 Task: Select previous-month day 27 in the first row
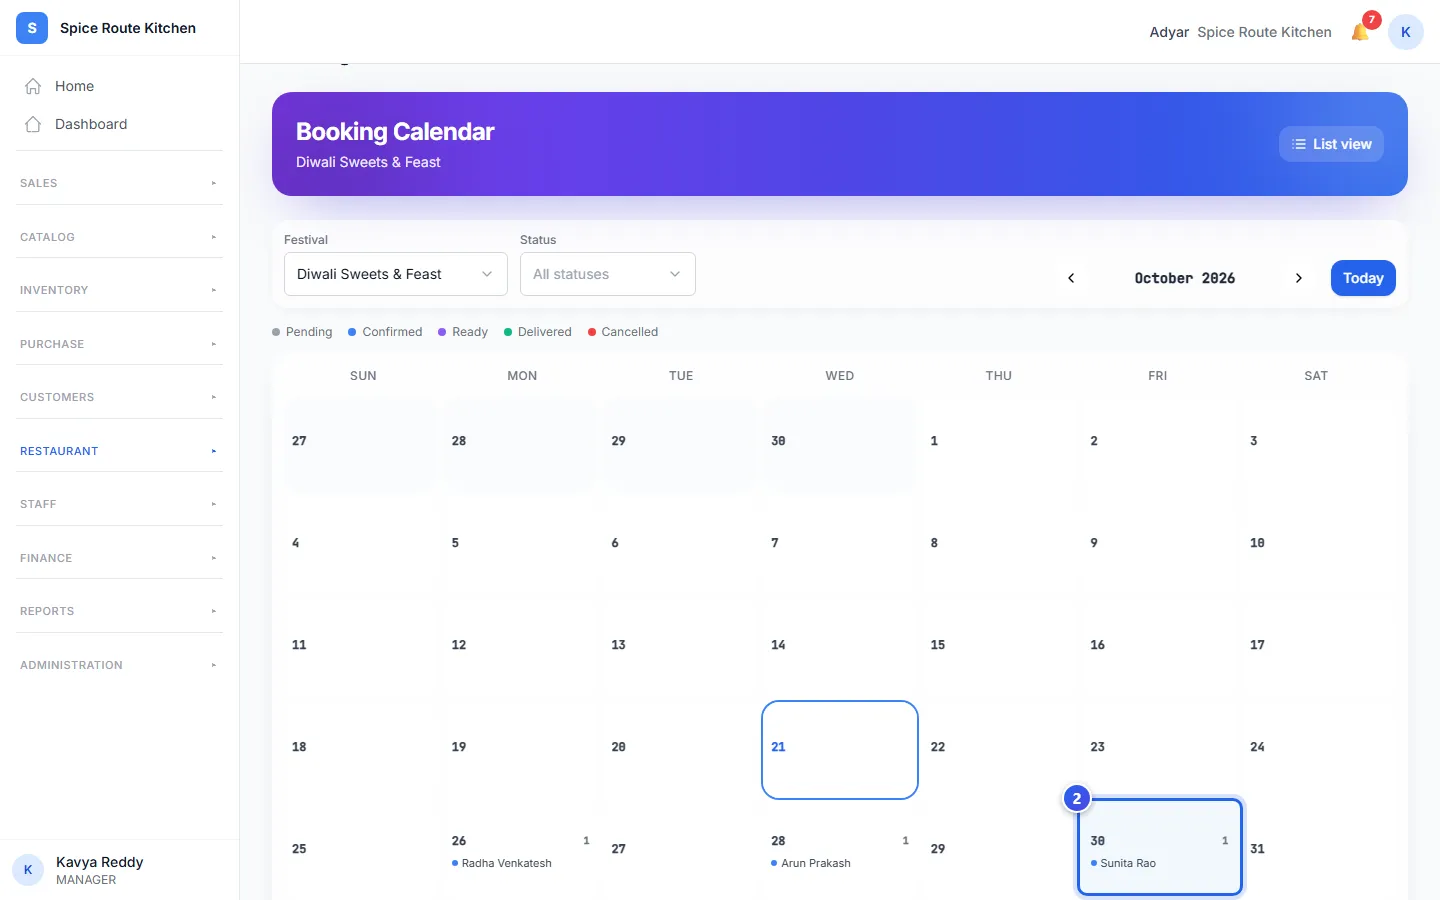pos(361,444)
